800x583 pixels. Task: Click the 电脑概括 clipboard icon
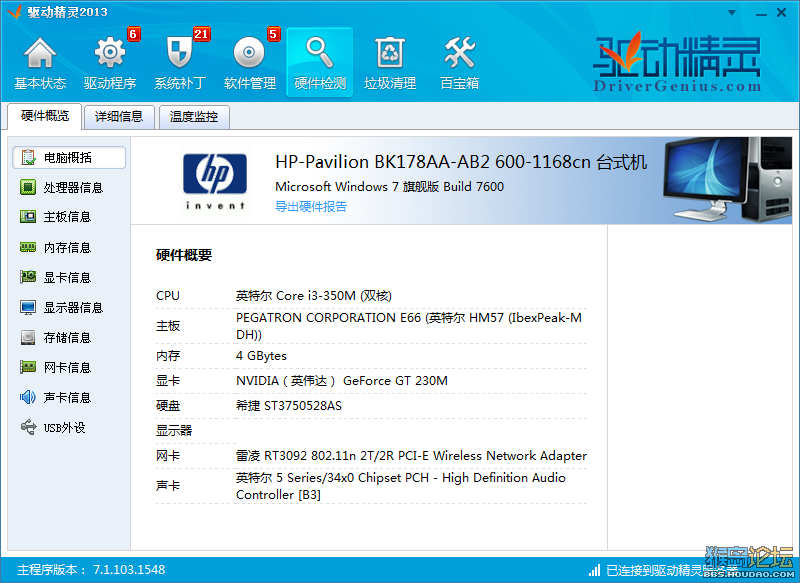[x=29, y=158]
